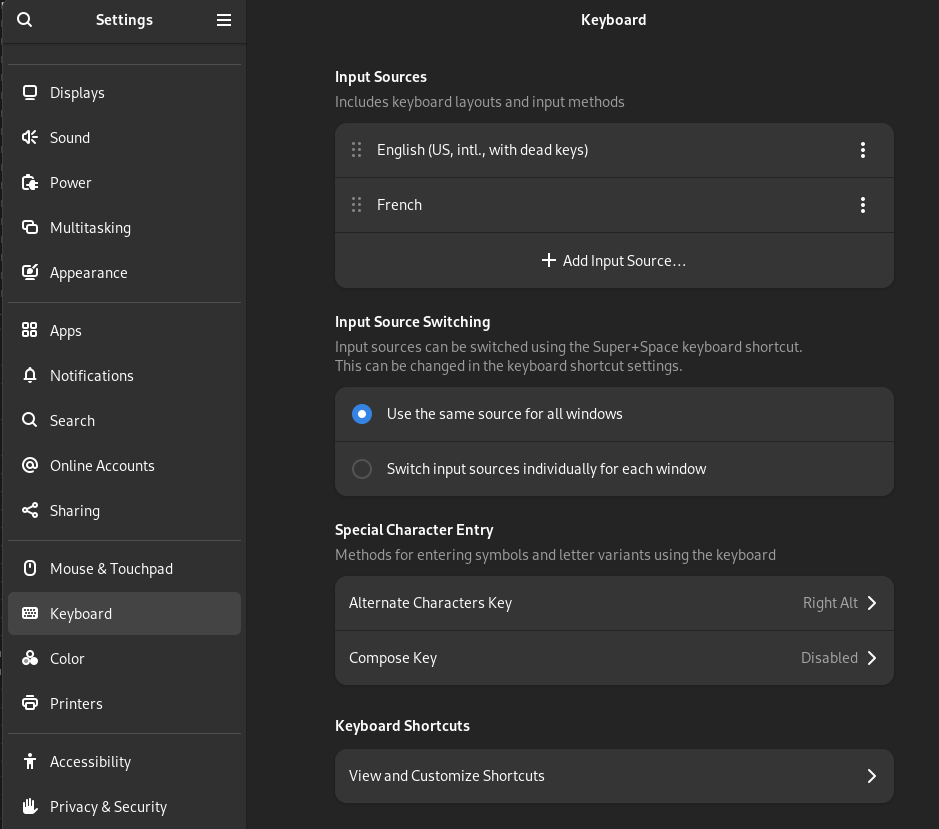
Task: Open the Settings search icon
Action: point(25,20)
